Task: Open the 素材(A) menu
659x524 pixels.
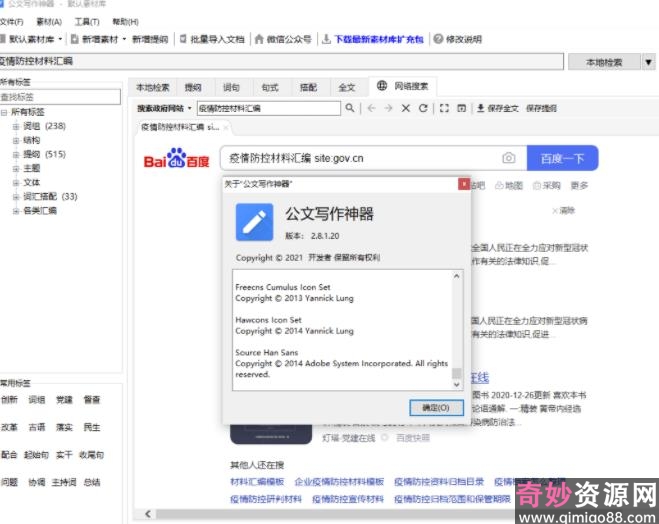Action: pos(49,21)
